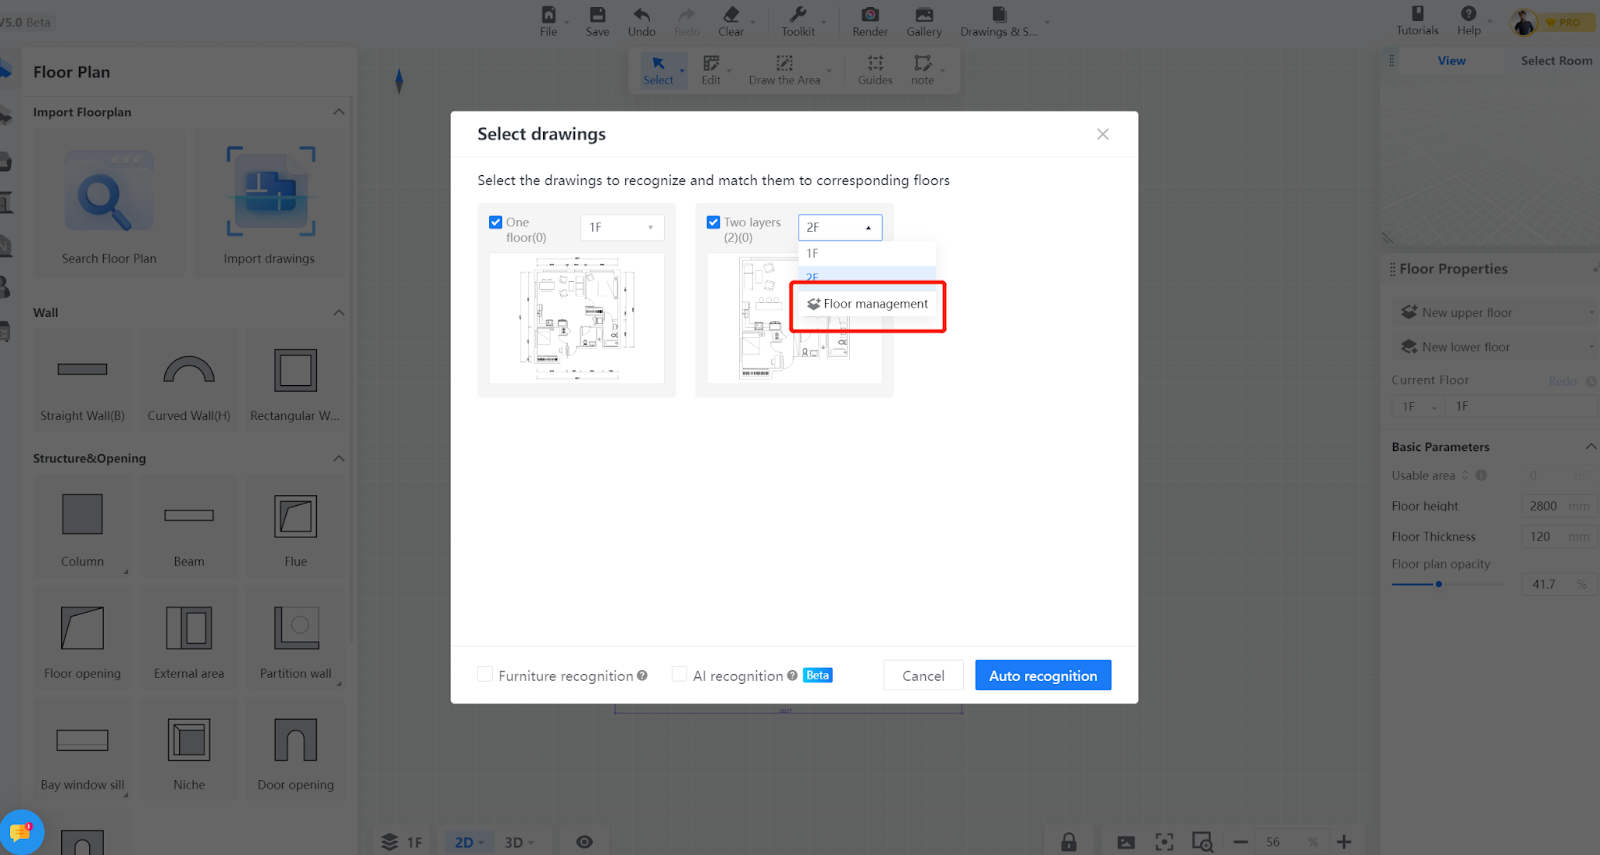Click the Save icon

click(597, 15)
